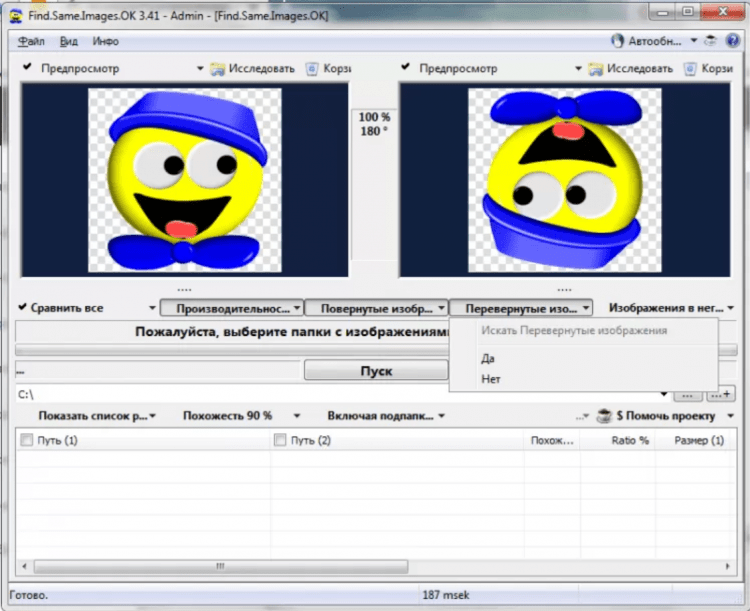This screenshot has width=750, height=611.
Task: Open the Производительнос... dropdown
Action: click(232, 309)
